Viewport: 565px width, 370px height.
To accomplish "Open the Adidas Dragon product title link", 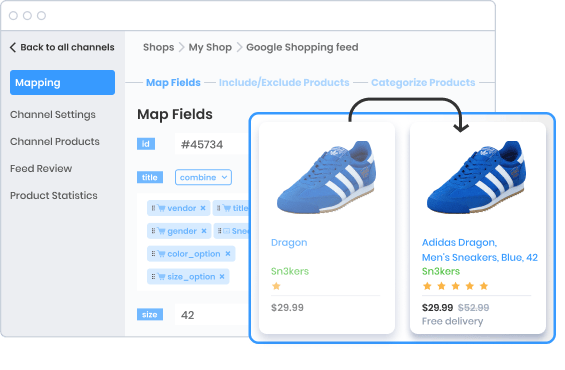I will [480, 250].
